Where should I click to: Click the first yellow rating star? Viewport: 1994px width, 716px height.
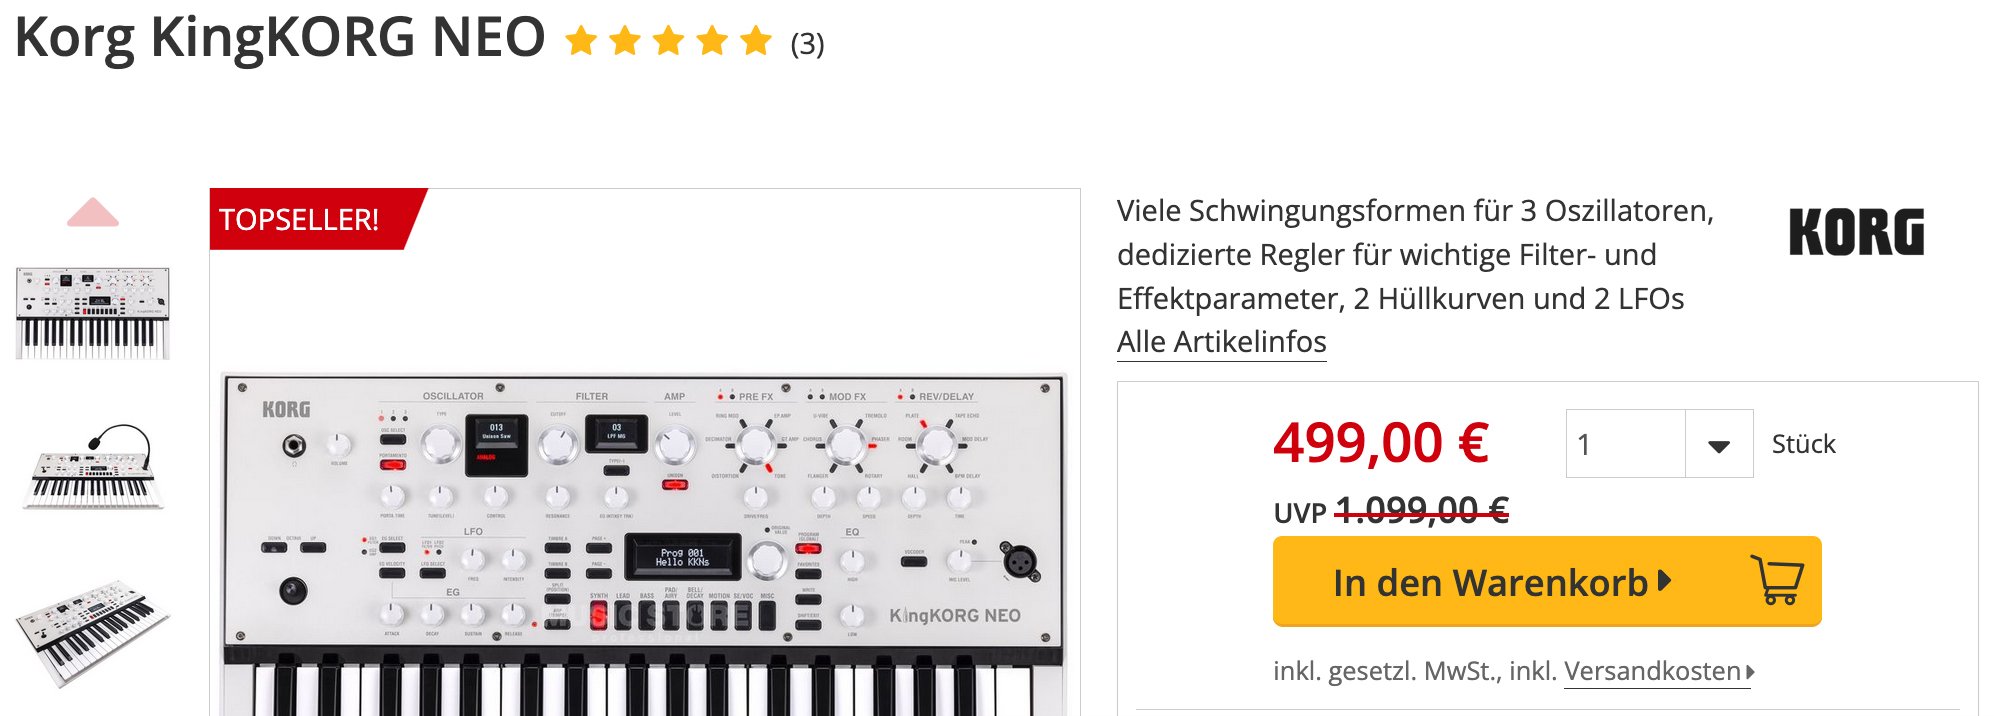coord(581,42)
